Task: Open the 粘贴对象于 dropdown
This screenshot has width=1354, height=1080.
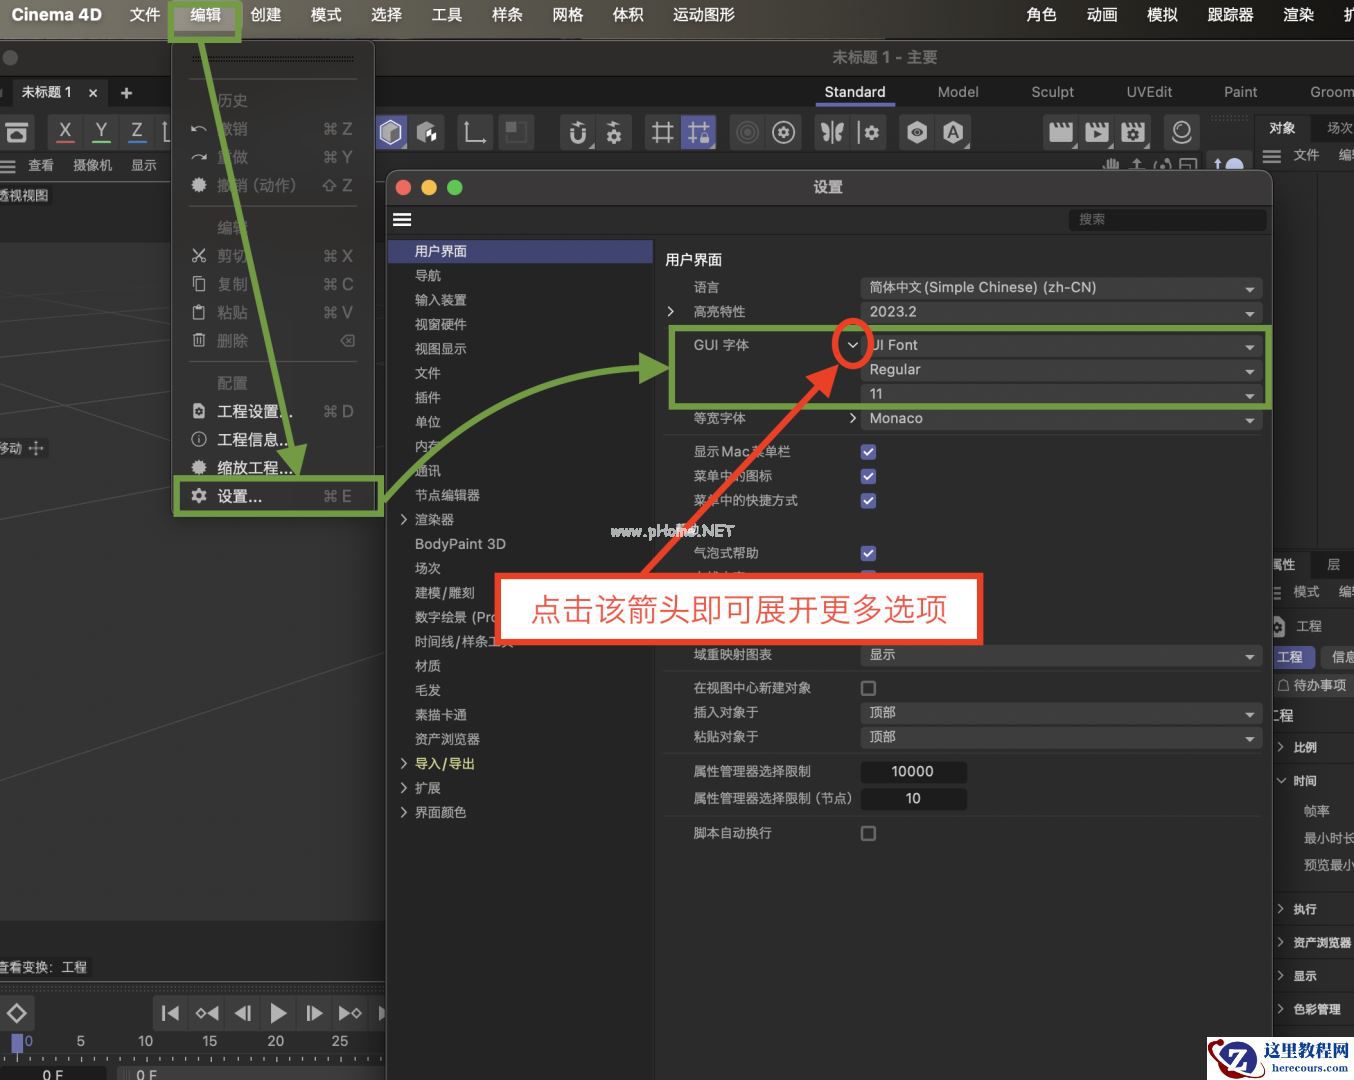Action: (1061, 737)
